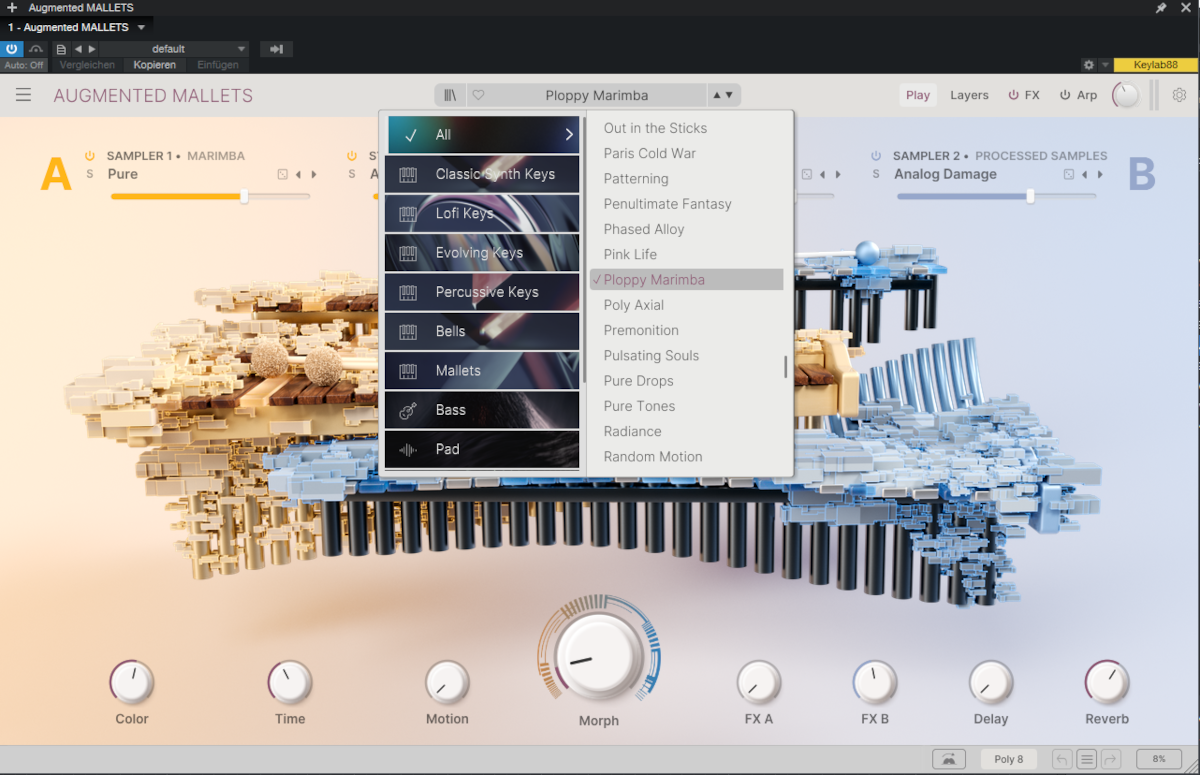
Task: Switch to the Layers view
Action: [969, 95]
